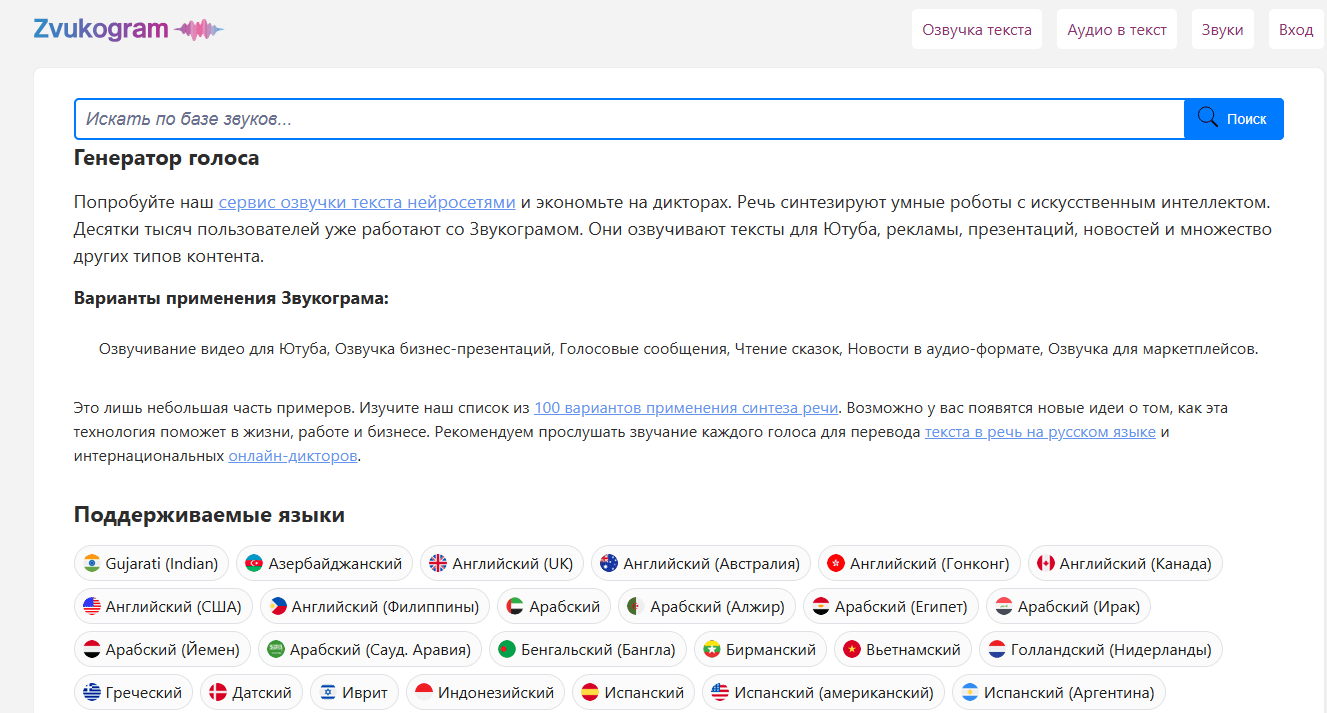The image size is (1327, 713).
Task: Click the magnifier icon in the Поиск button
Action: click(x=1207, y=118)
